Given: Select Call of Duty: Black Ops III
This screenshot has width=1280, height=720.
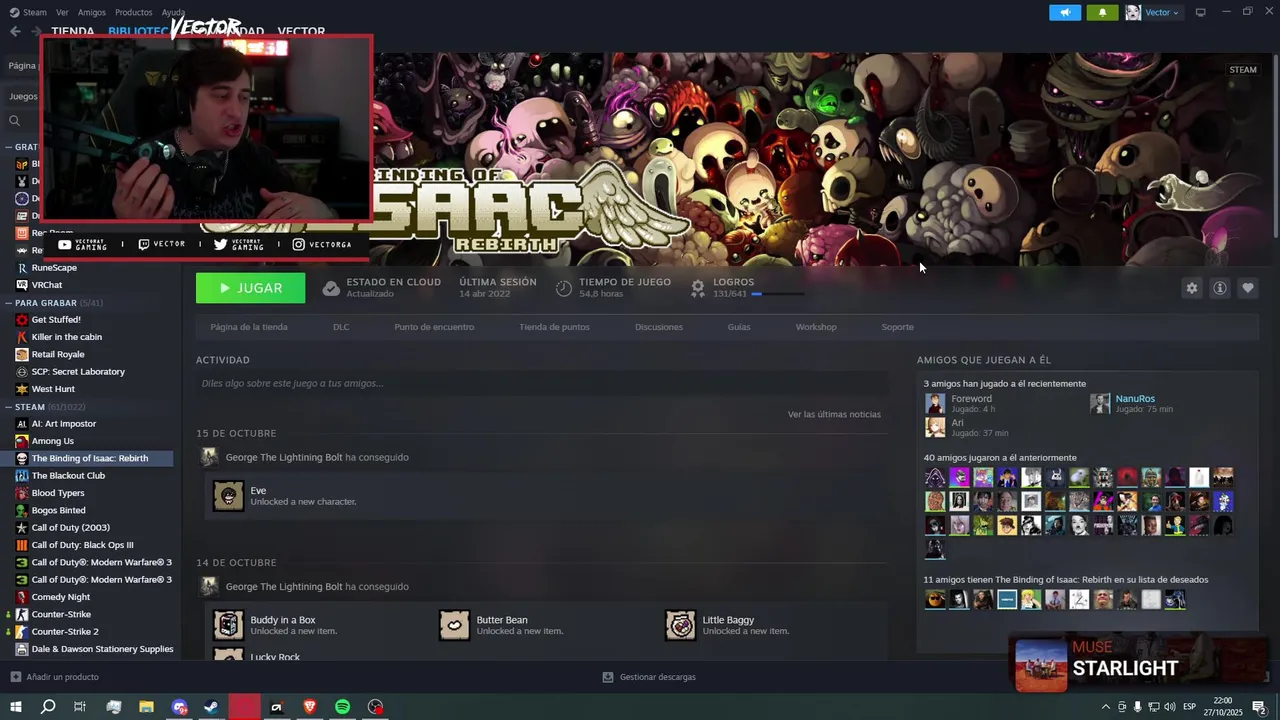Looking at the screenshot, I should tap(87, 545).
